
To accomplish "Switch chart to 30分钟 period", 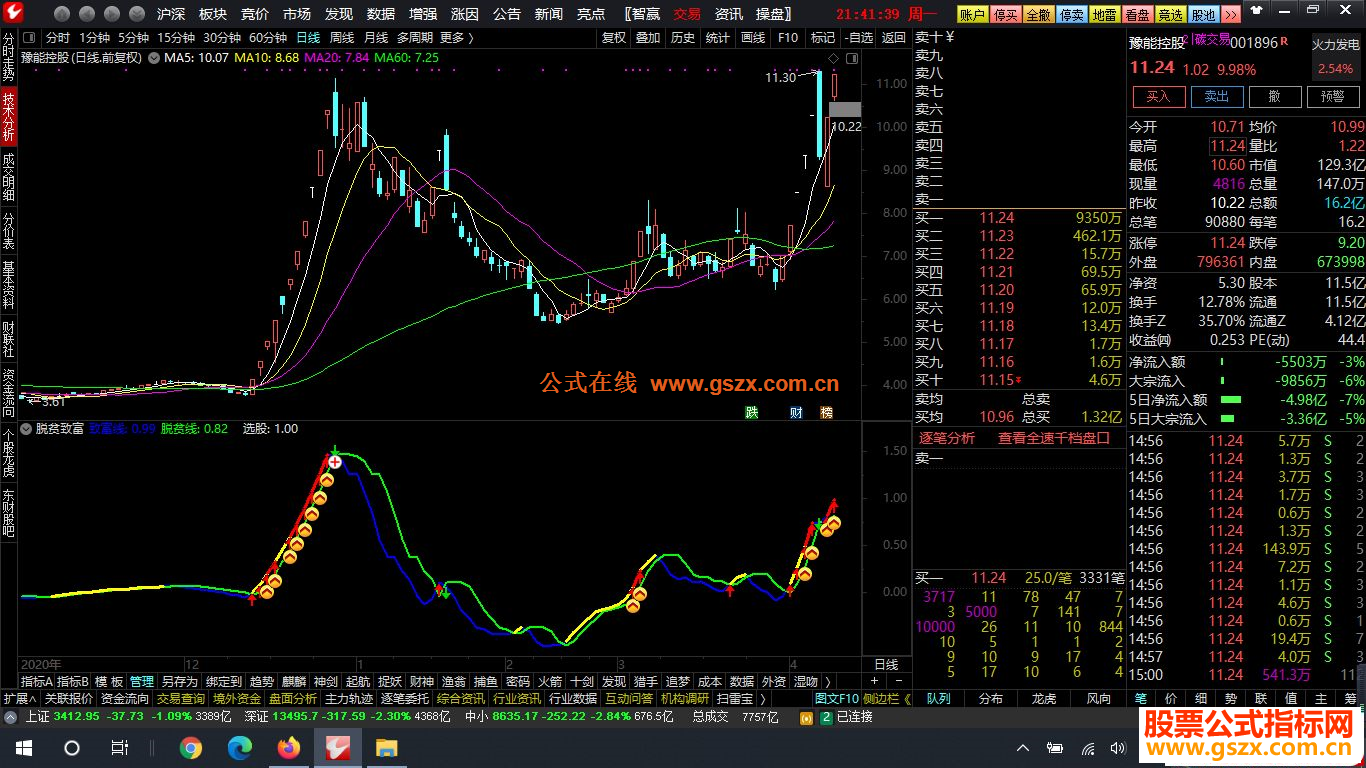I will (x=222, y=38).
